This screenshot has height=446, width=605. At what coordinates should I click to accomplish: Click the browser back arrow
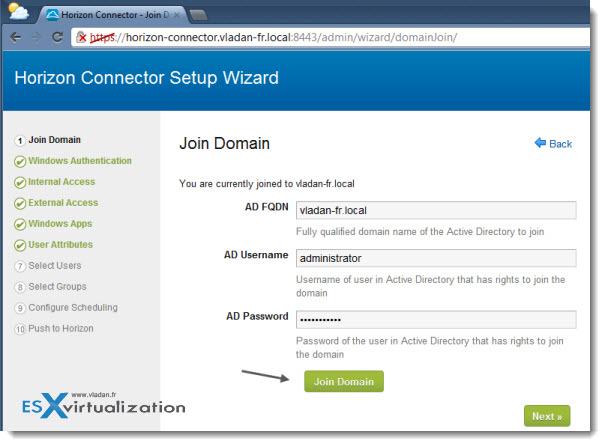tap(16, 37)
